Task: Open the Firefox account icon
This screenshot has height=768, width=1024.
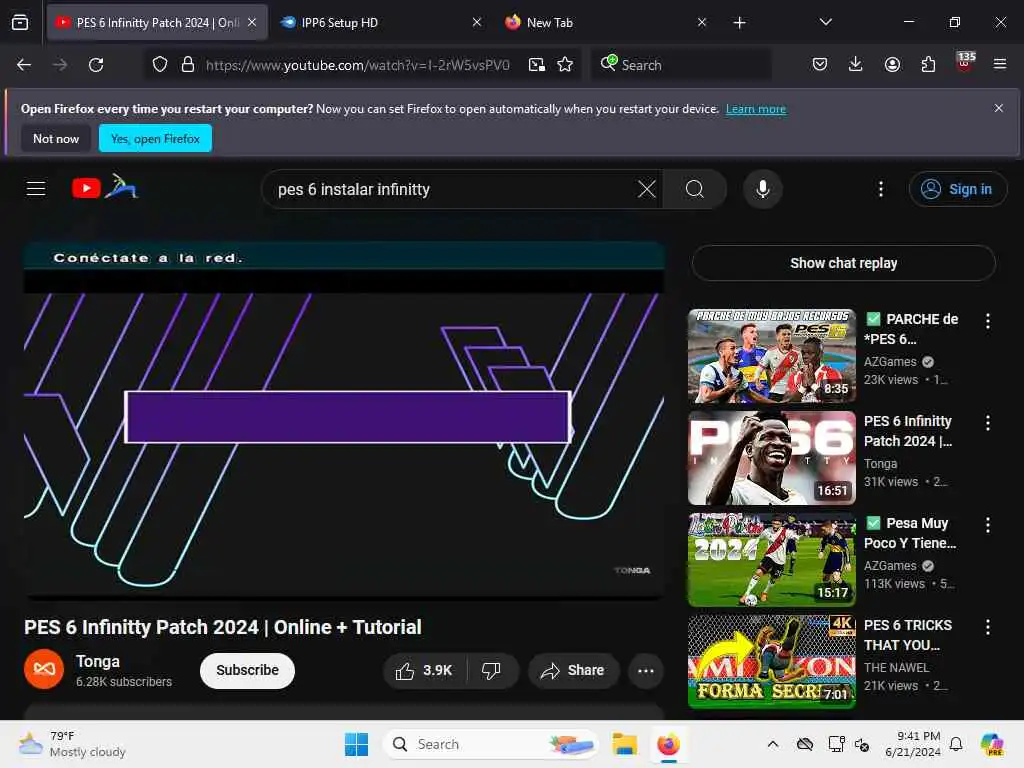Action: tap(892, 64)
